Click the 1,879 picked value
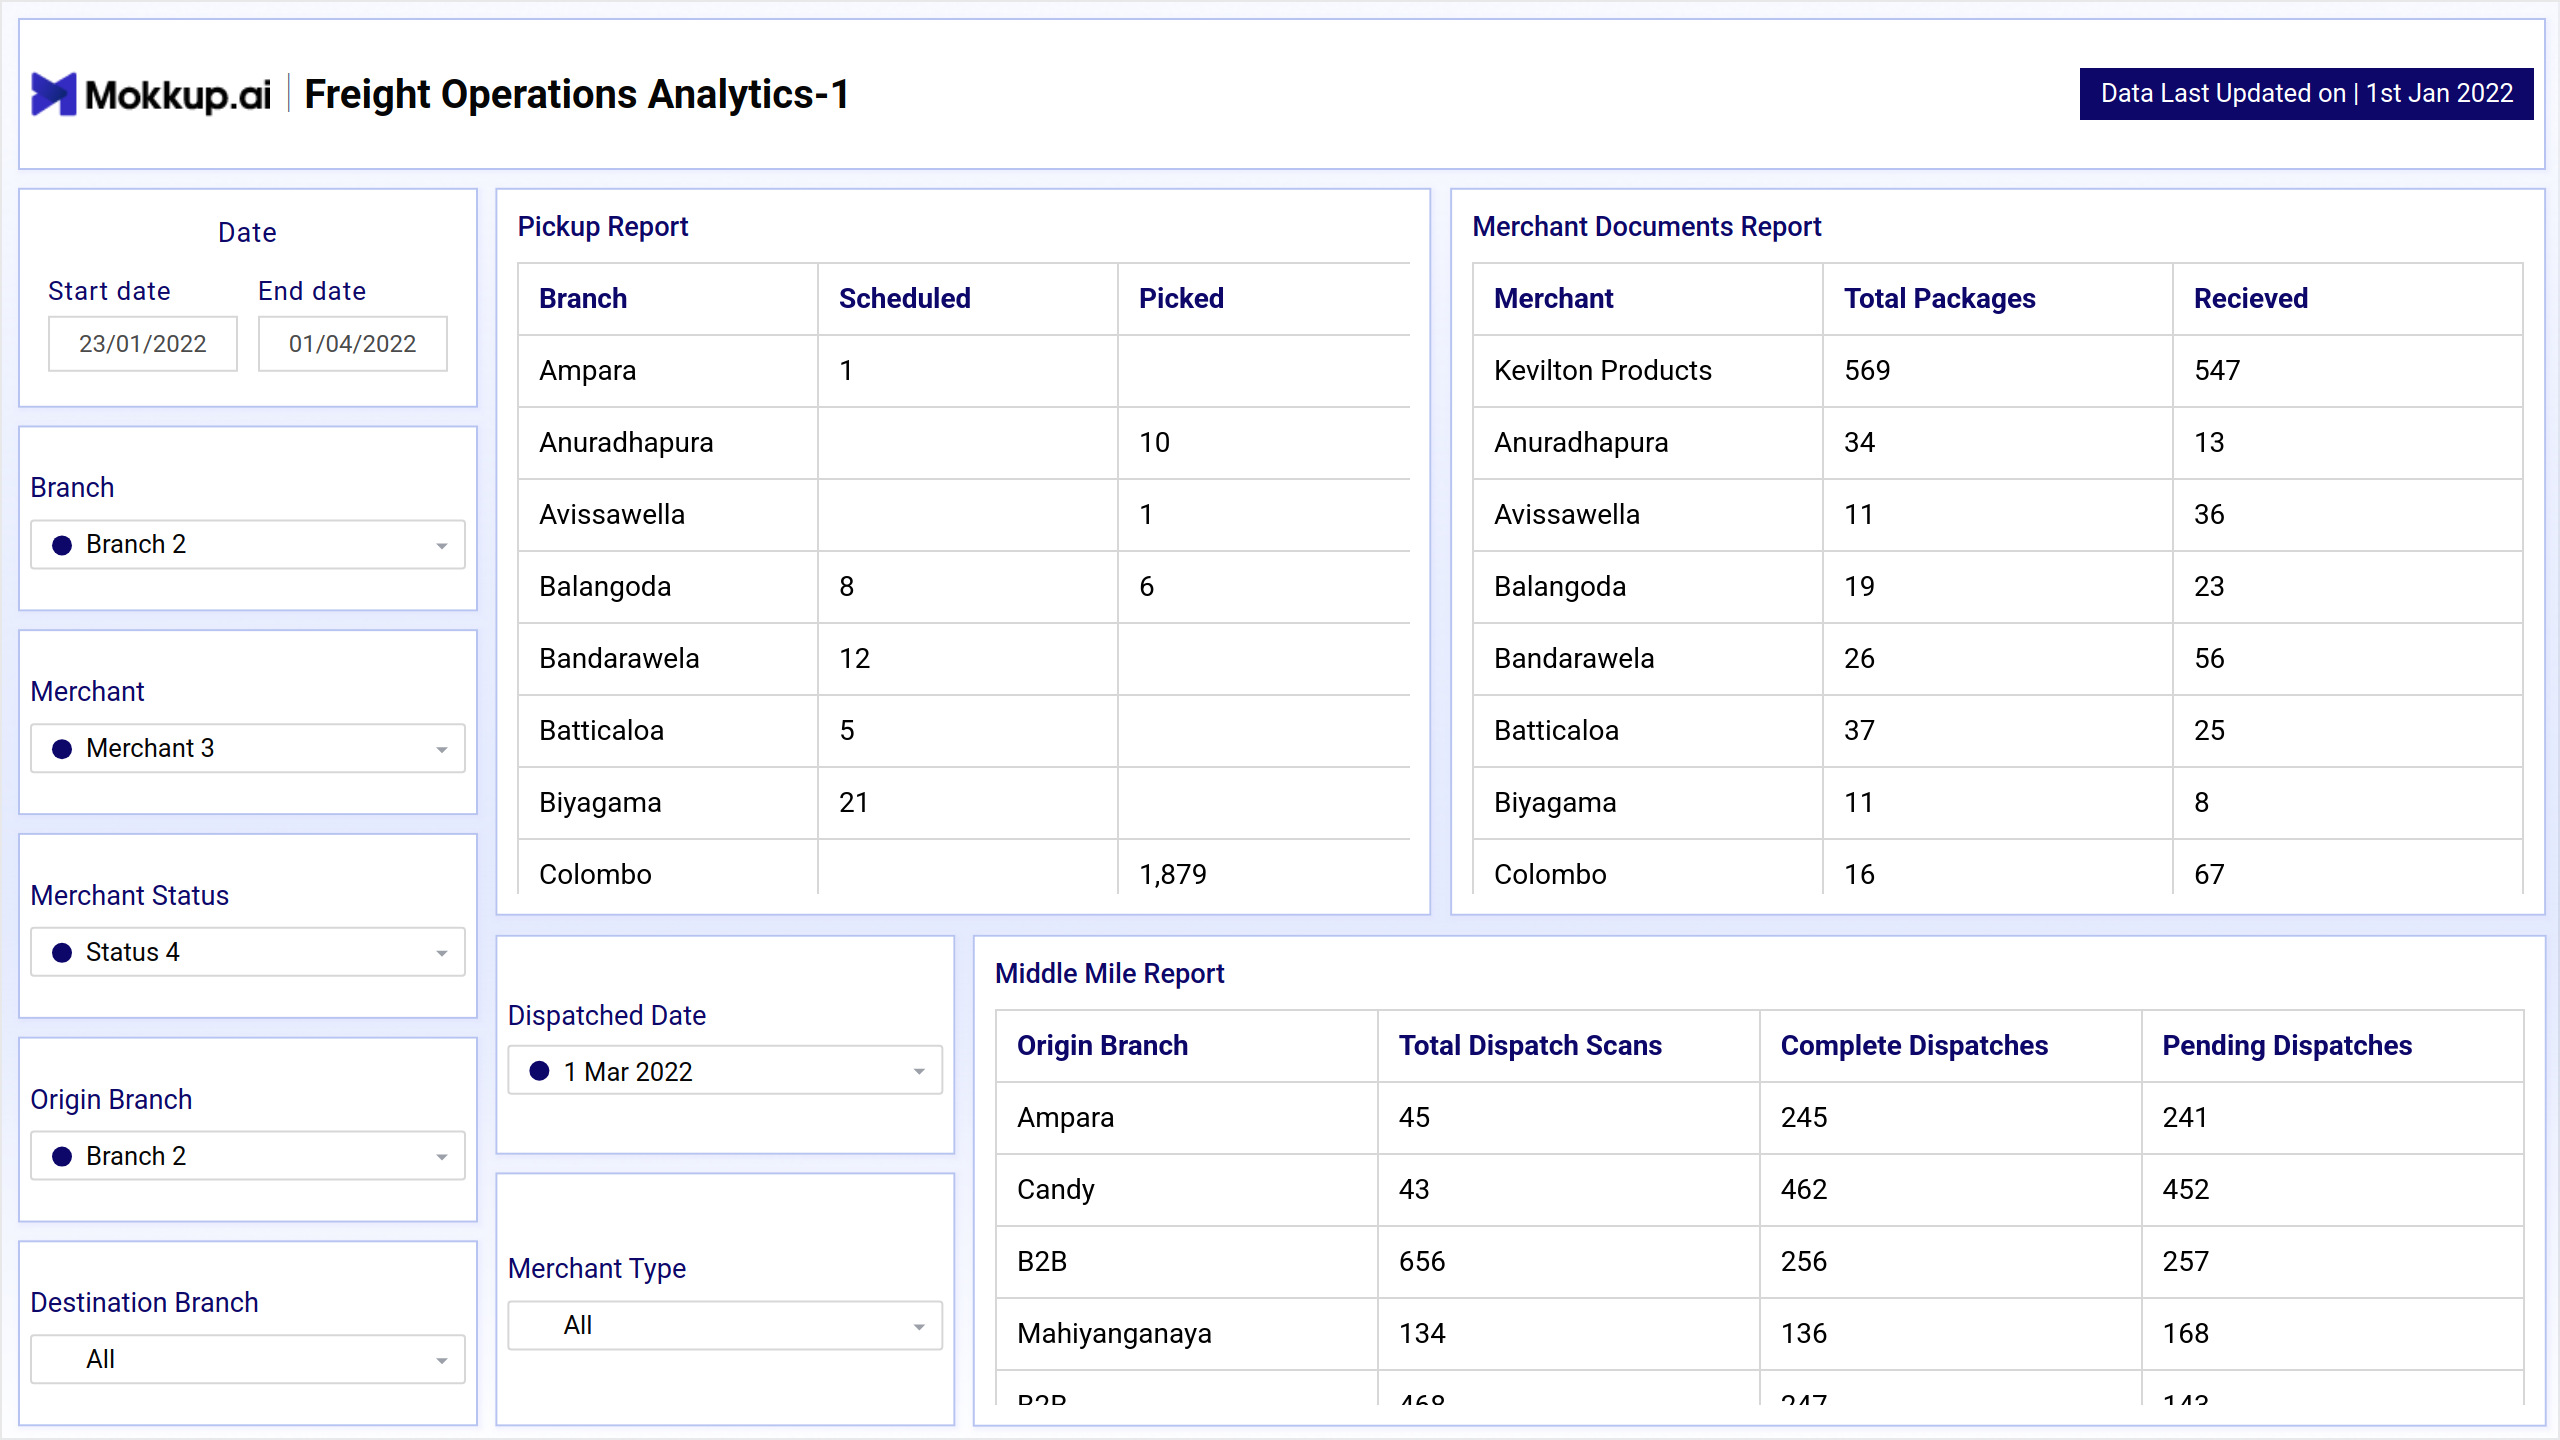 (x=1173, y=875)
